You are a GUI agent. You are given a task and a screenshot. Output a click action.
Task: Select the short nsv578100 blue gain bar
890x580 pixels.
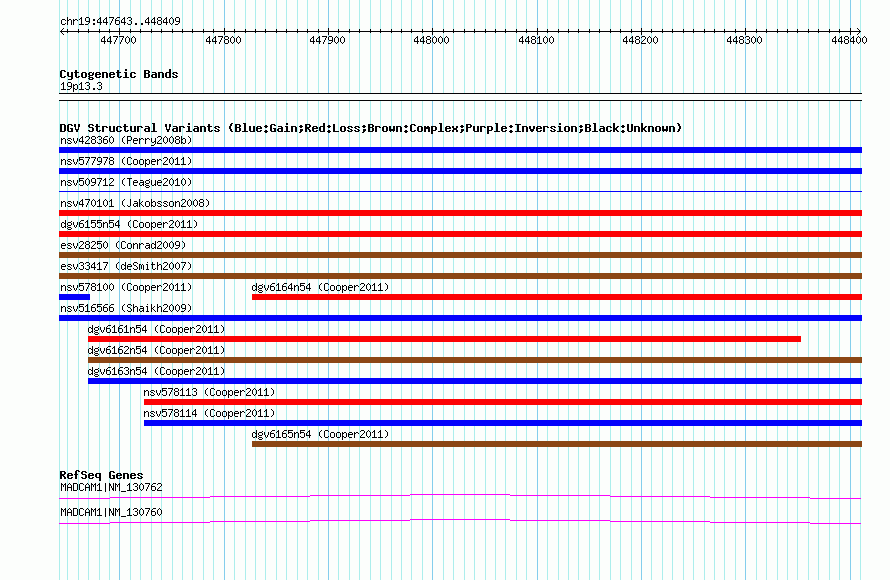click(74, 297)
